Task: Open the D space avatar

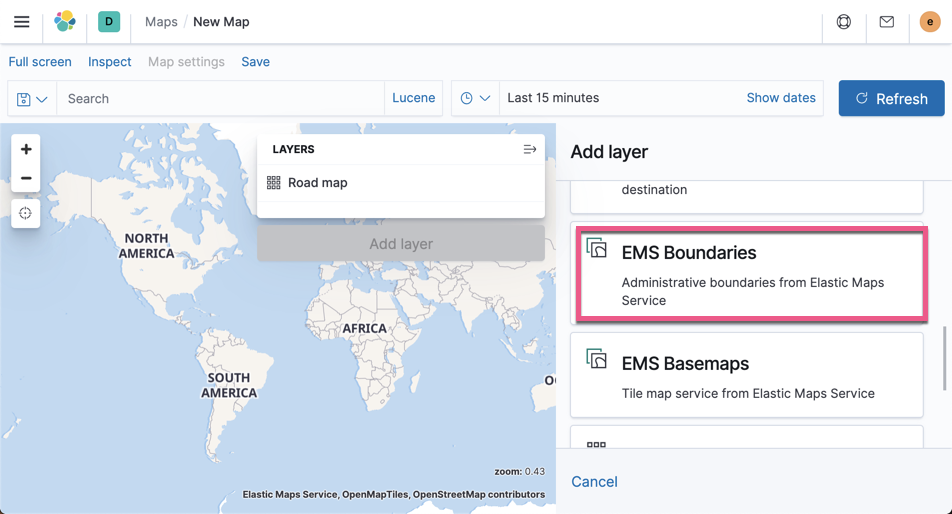Action: (x=109, y=22)
